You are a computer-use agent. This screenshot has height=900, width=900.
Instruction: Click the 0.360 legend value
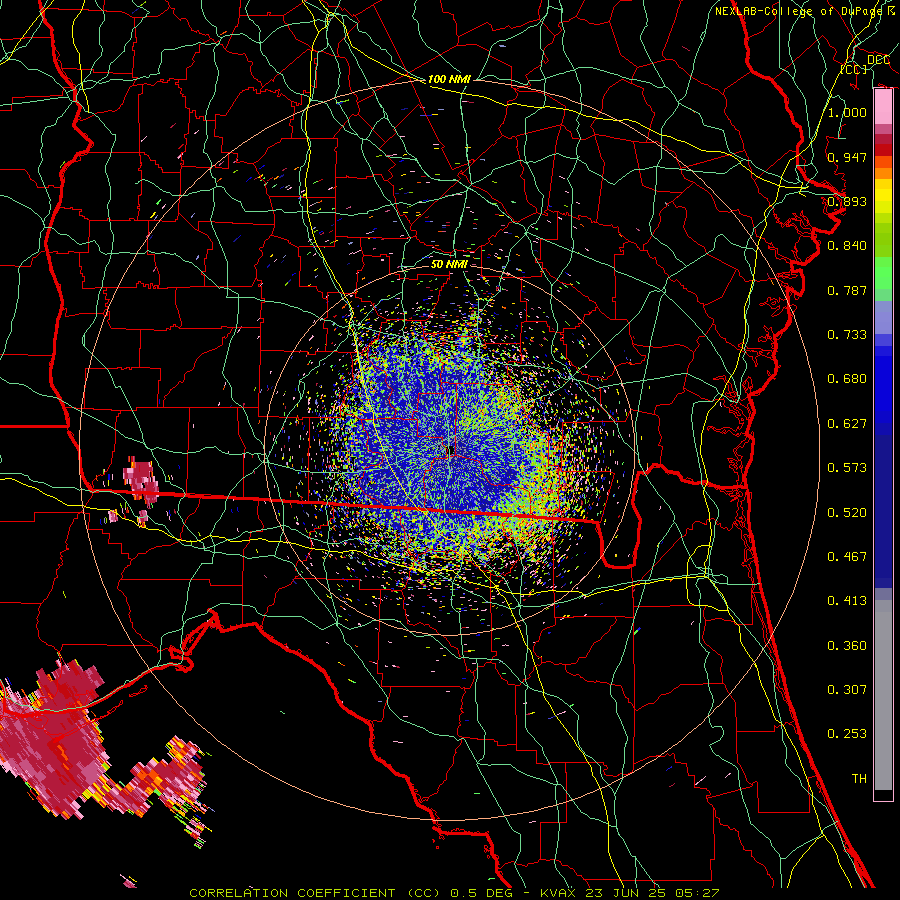pos(847,646)
